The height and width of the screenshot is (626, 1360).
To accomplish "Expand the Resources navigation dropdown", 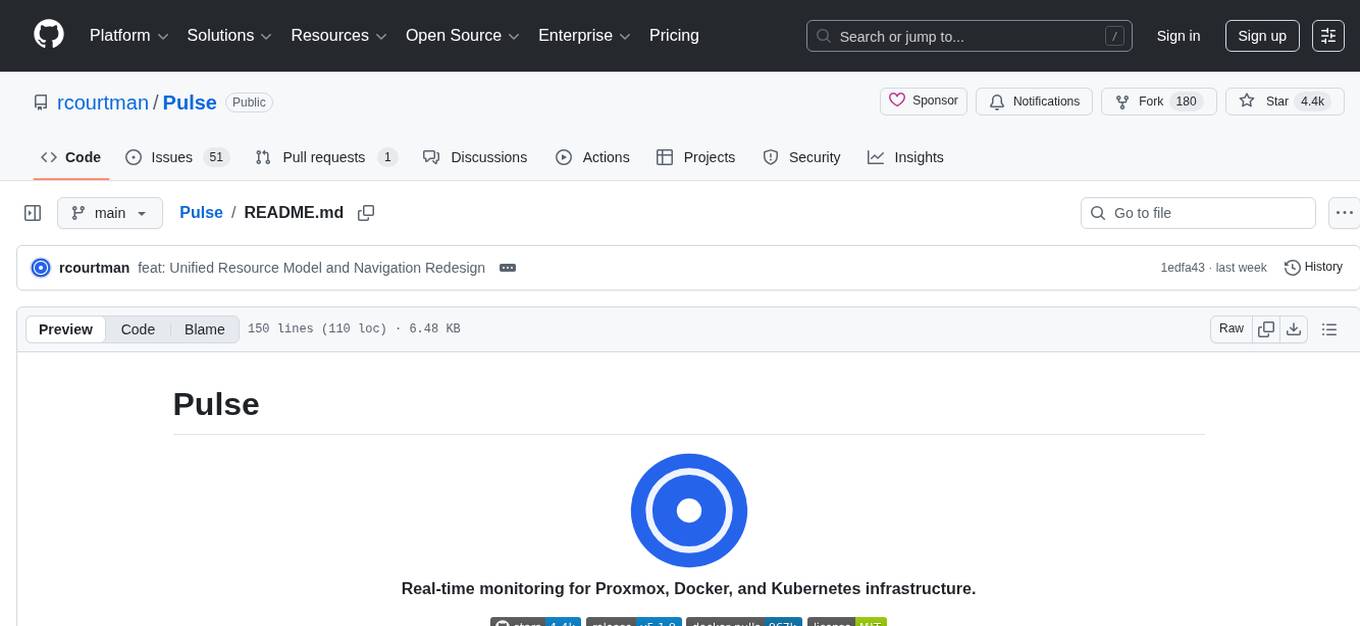I will click(338, 35).
